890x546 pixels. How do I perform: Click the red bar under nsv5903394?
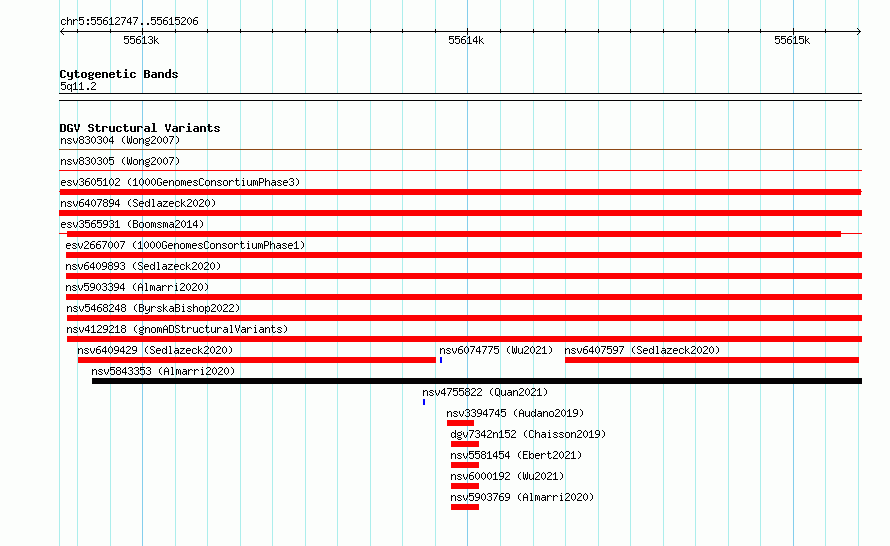pos(464,297)
